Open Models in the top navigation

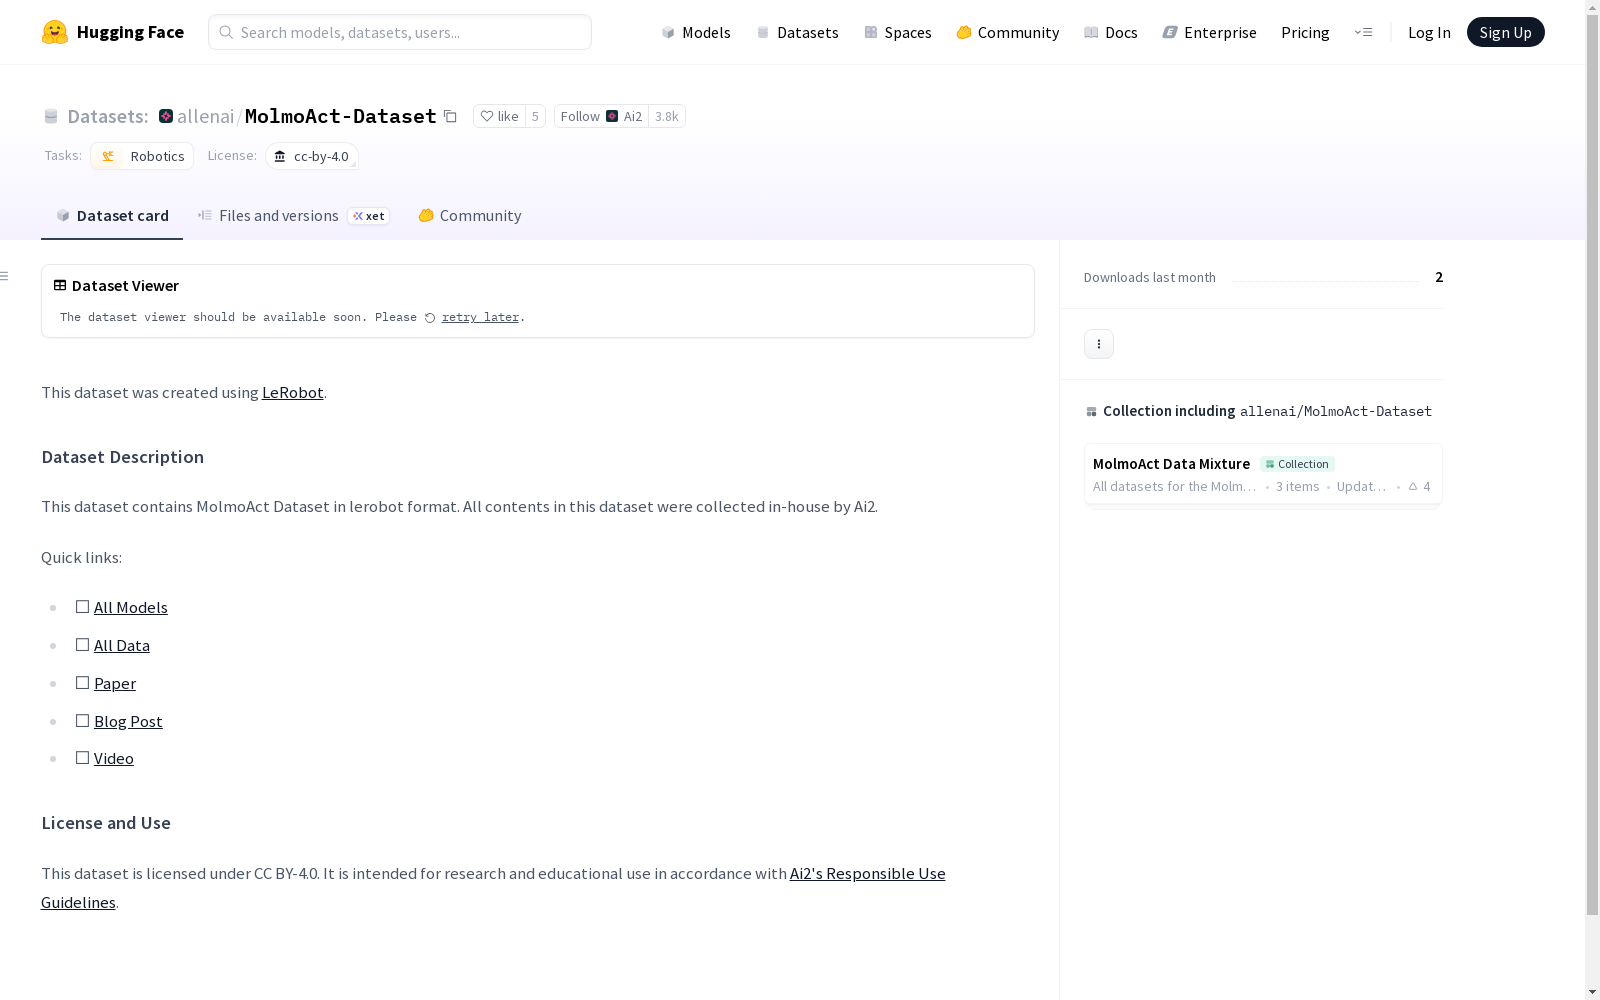click(696, 32)
